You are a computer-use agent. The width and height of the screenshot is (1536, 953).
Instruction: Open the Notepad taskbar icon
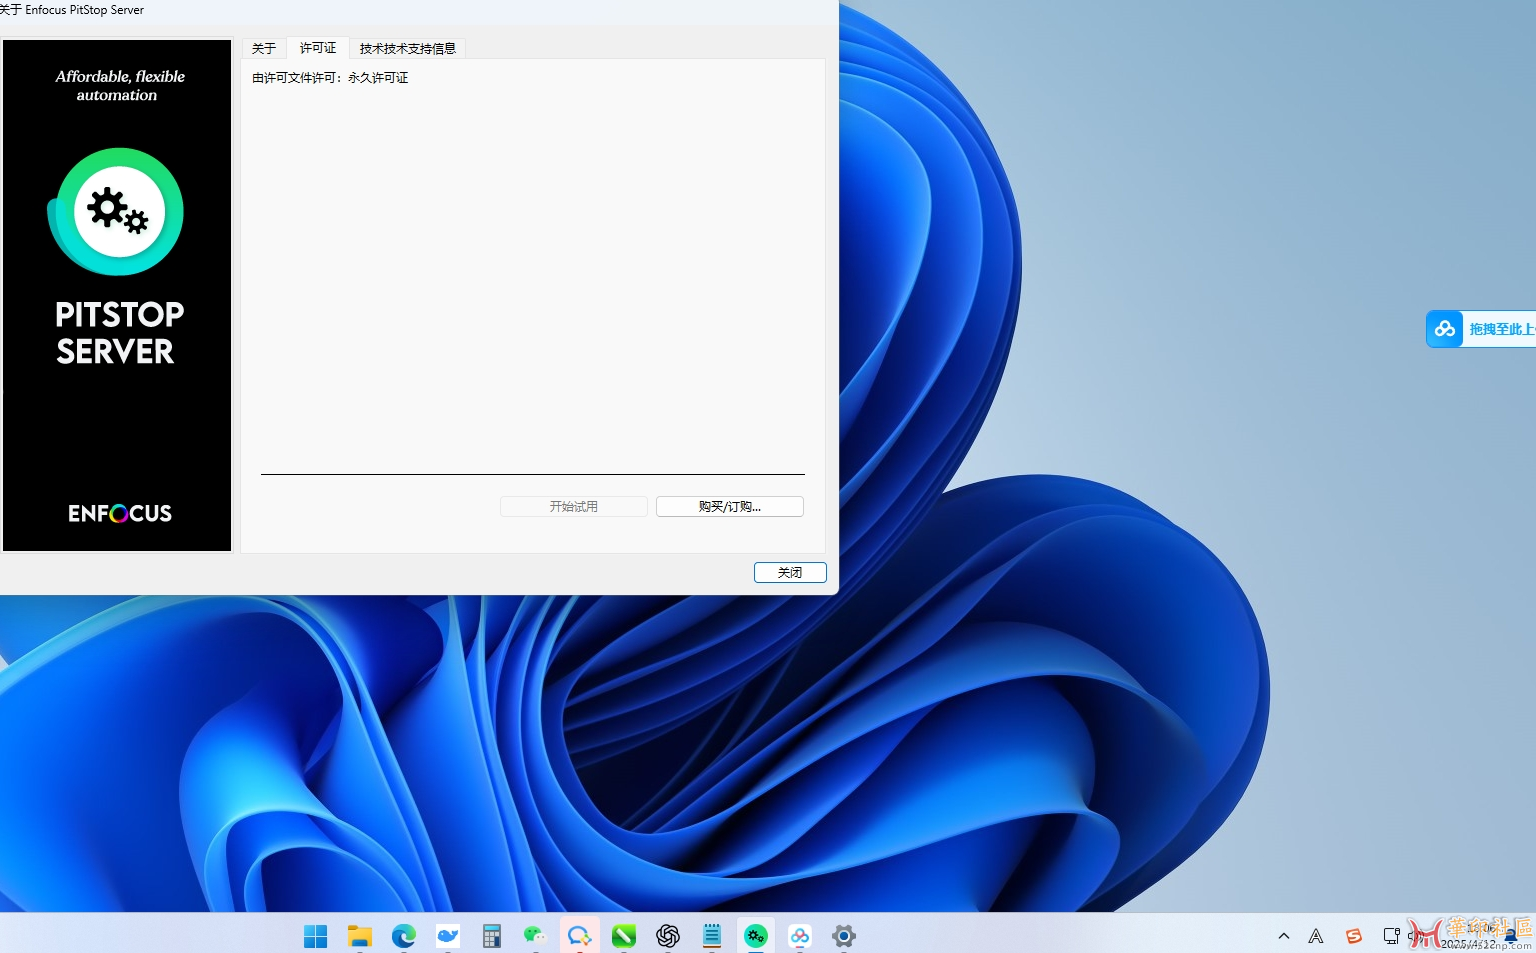coord(712,936)
